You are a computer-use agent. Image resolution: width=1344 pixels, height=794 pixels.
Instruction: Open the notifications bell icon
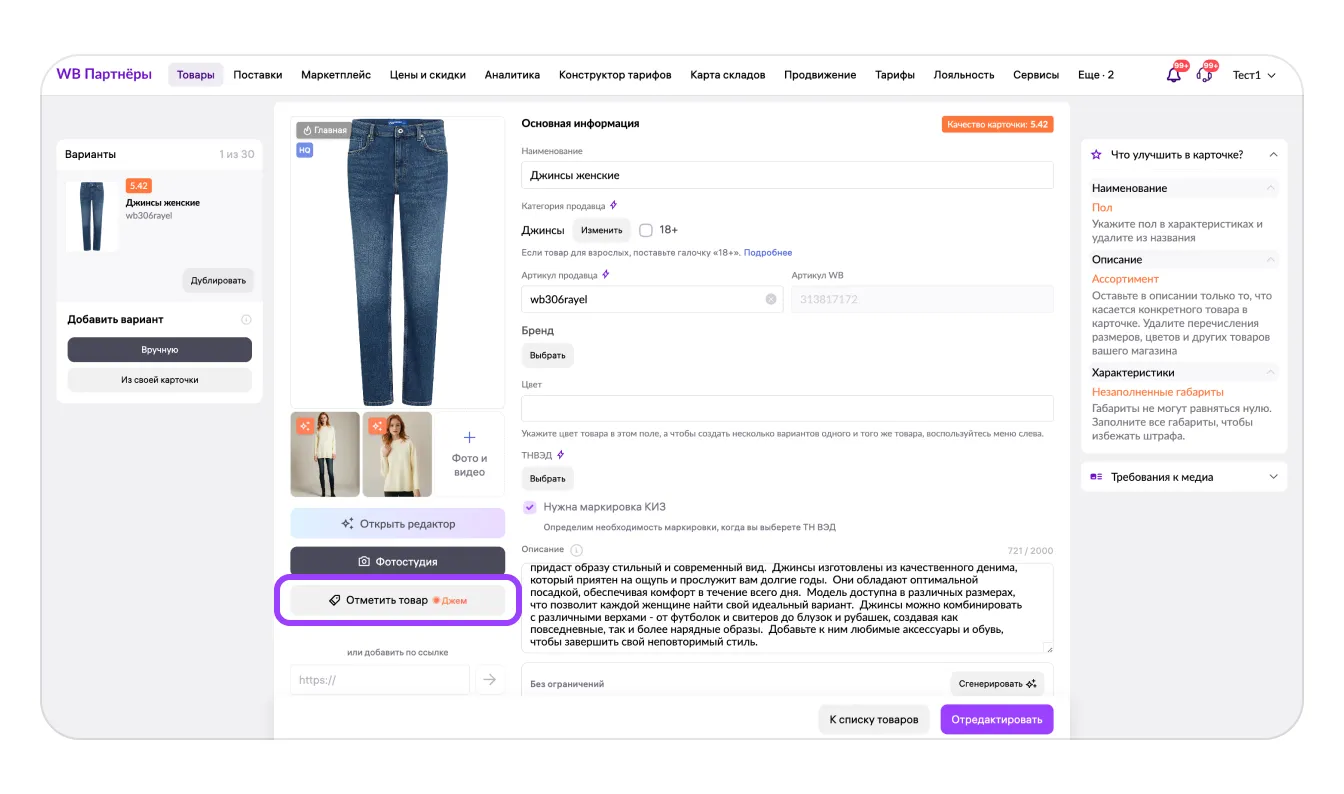coord(1174,75)
